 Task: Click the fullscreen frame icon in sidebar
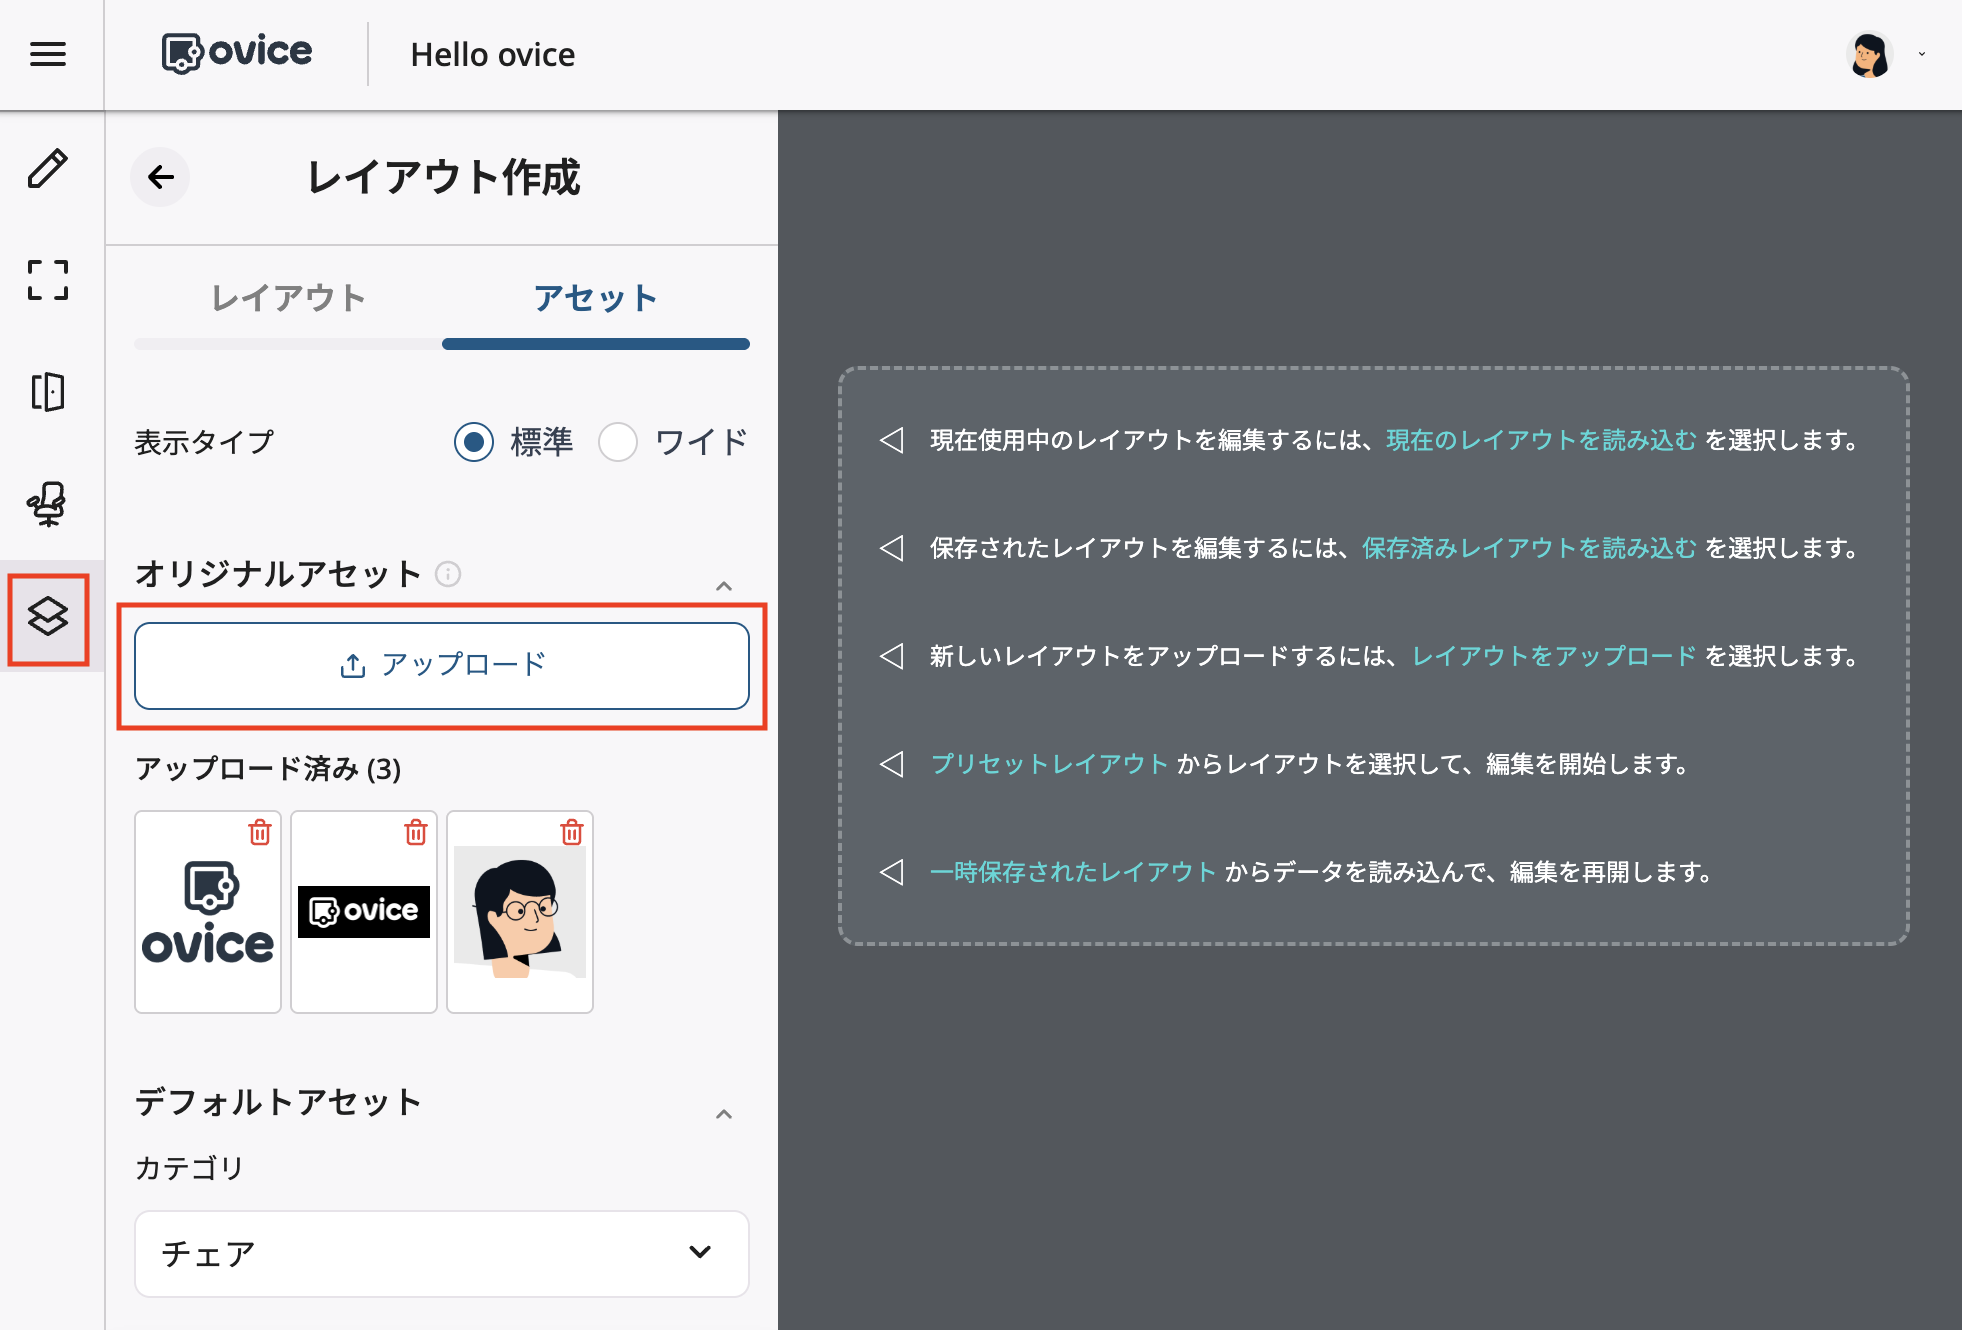(x=48, y=280)
